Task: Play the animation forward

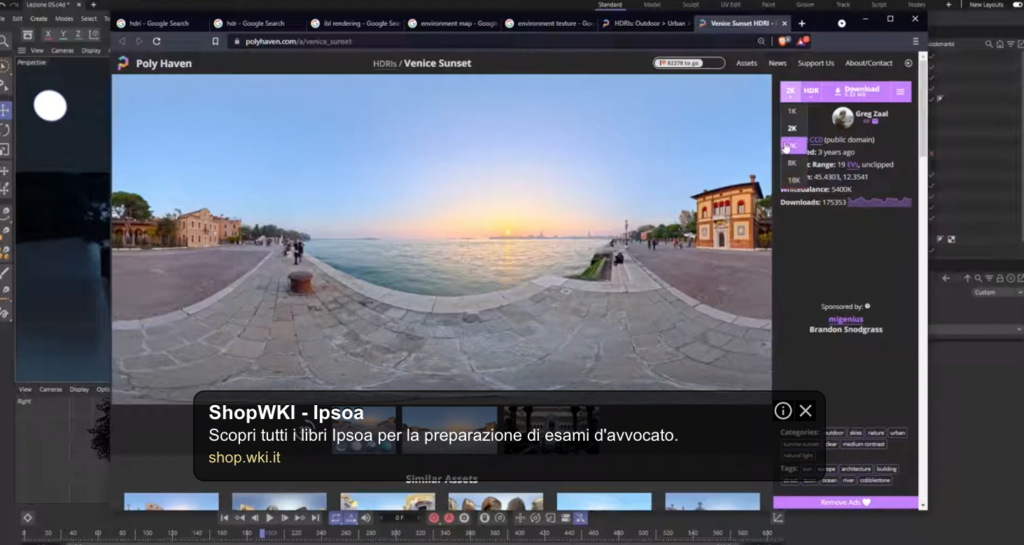Action: 270,518
